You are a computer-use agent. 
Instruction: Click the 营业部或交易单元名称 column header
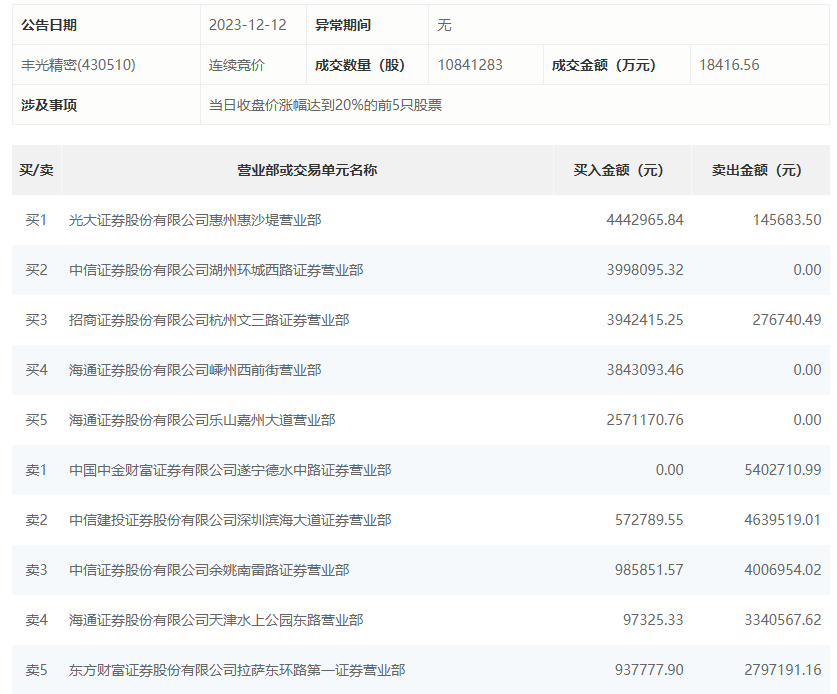tap(307, 170)
